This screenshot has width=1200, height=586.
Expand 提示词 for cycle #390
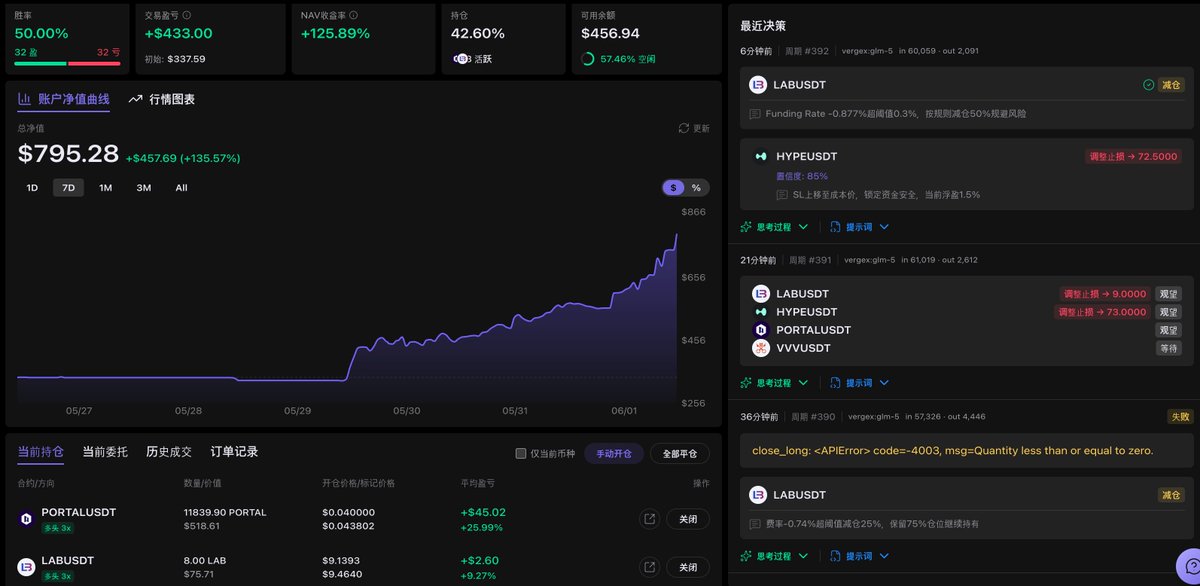click(x=859, y=555)
